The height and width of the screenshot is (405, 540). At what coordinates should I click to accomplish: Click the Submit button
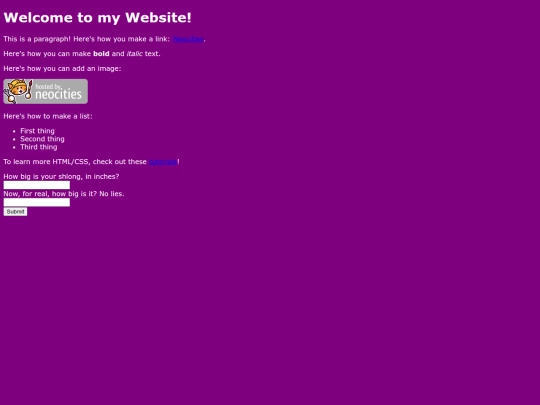(15, 212)
